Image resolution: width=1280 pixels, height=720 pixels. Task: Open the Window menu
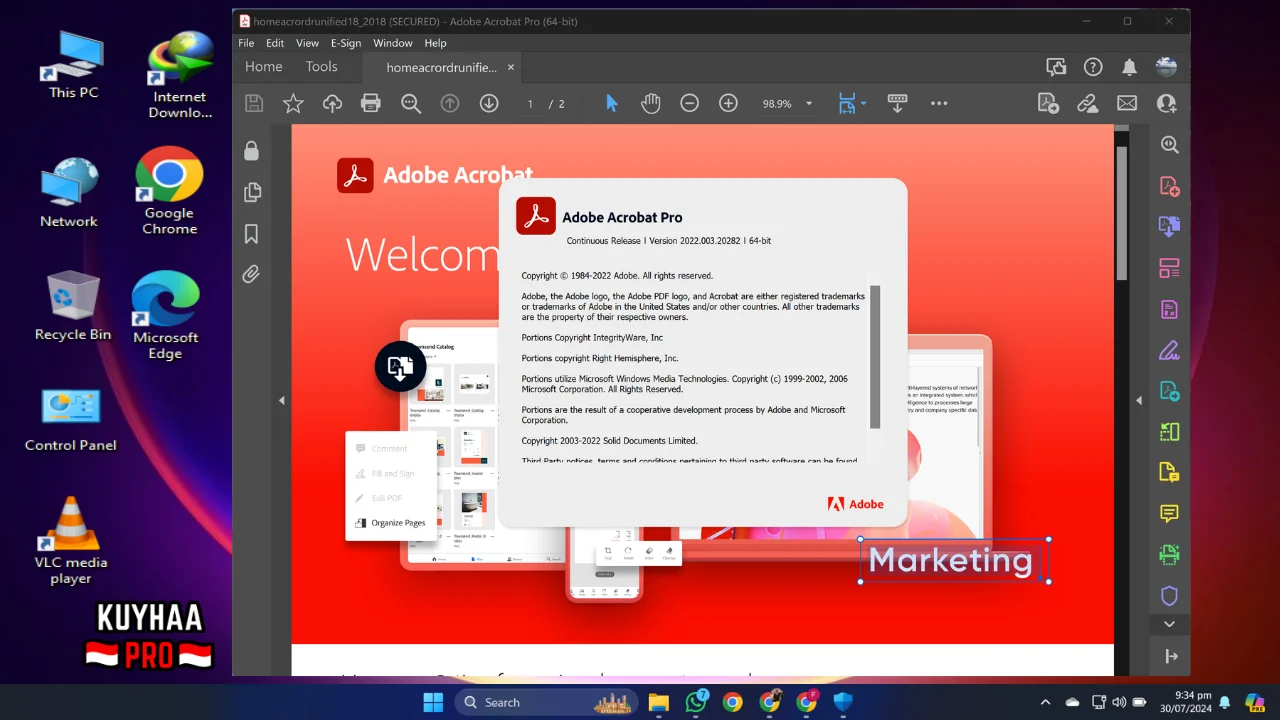pos(393,43)
